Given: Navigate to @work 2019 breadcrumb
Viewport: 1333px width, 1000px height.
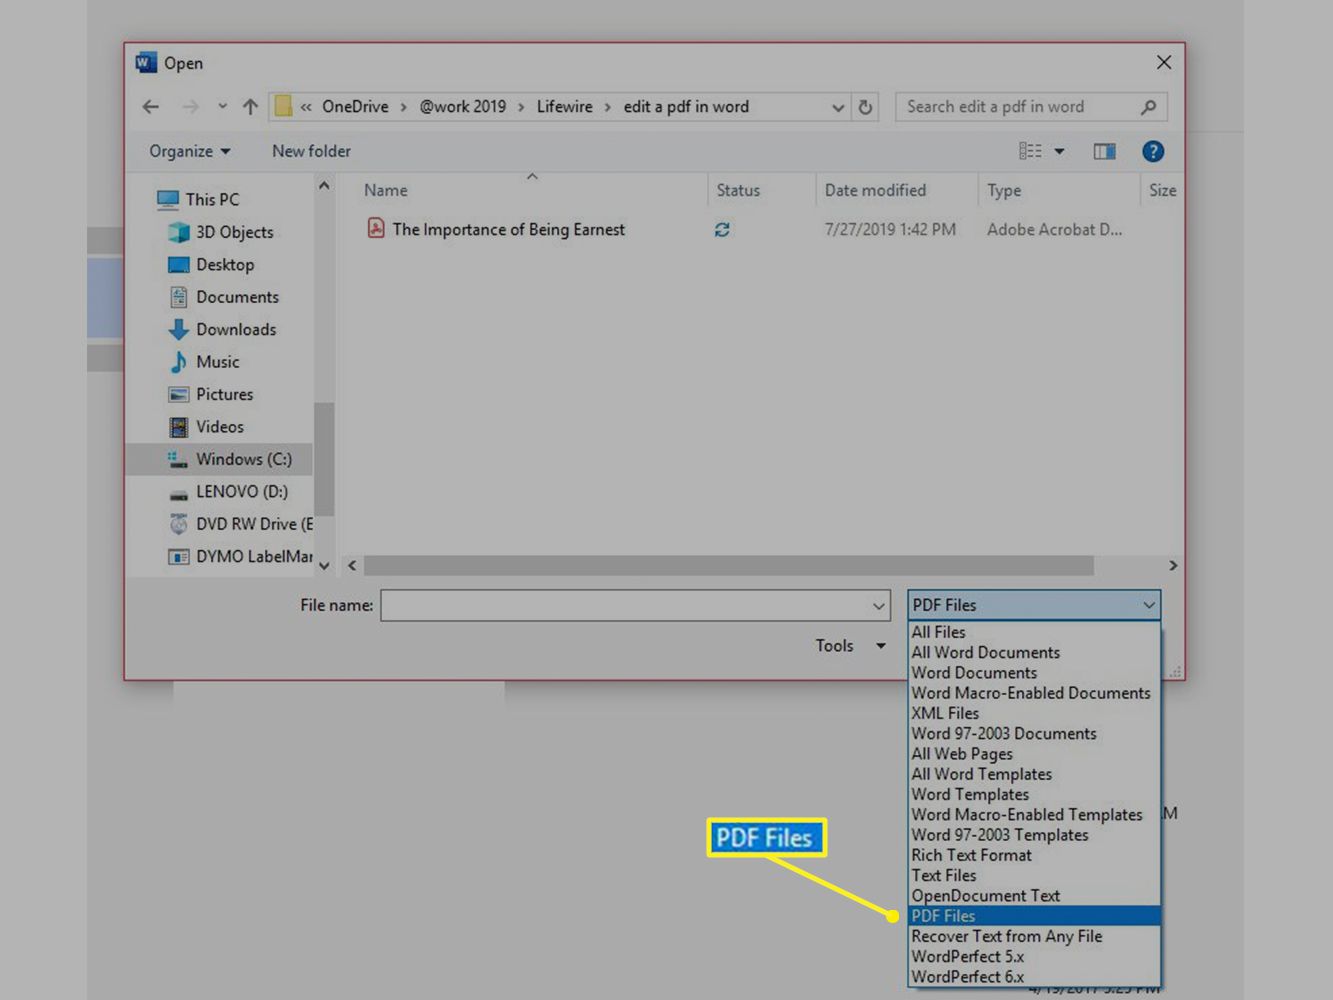Looking at the screenshot, I should 462,107.
